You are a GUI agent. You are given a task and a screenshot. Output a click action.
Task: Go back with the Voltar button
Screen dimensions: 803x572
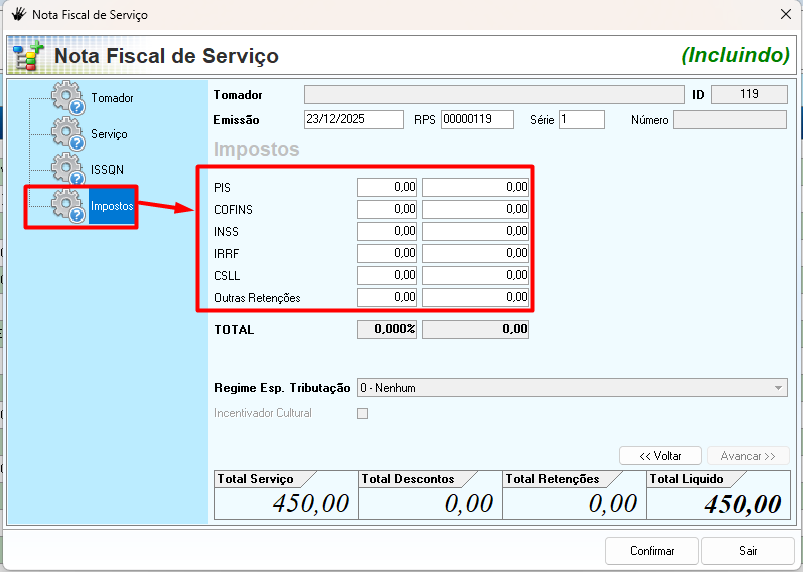(660, 456)
